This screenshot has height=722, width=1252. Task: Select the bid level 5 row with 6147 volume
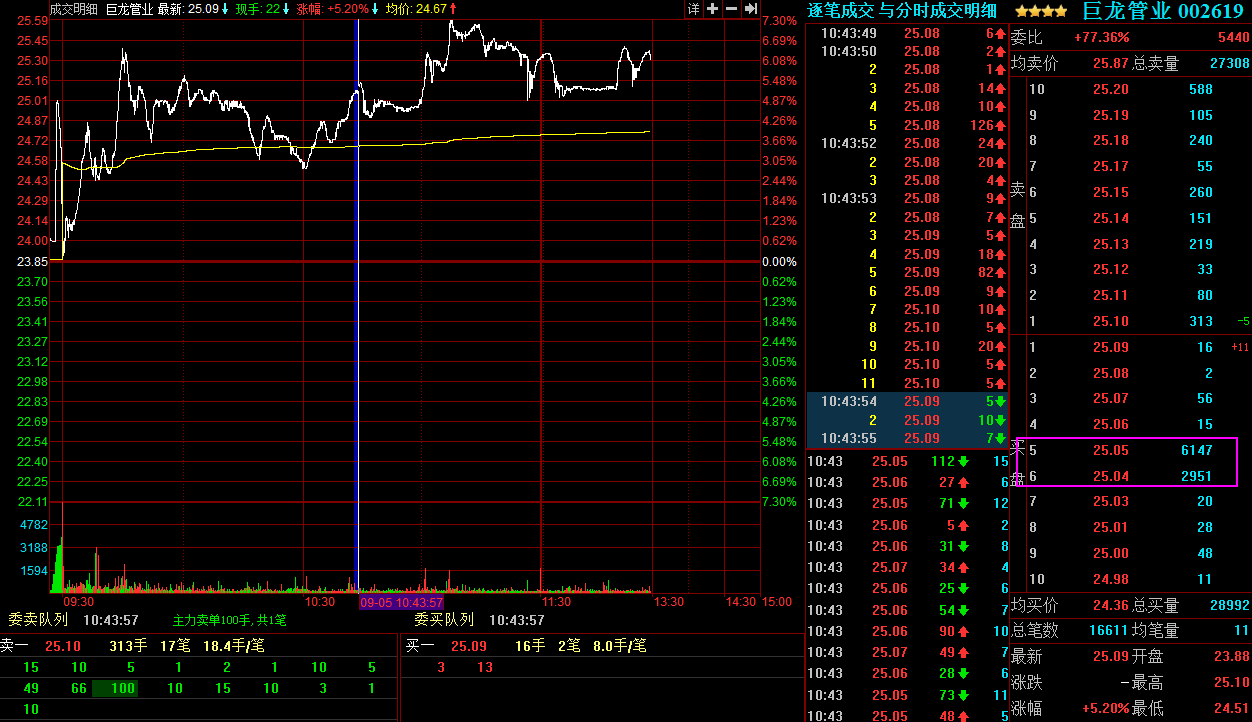[x=1125, y=450]
